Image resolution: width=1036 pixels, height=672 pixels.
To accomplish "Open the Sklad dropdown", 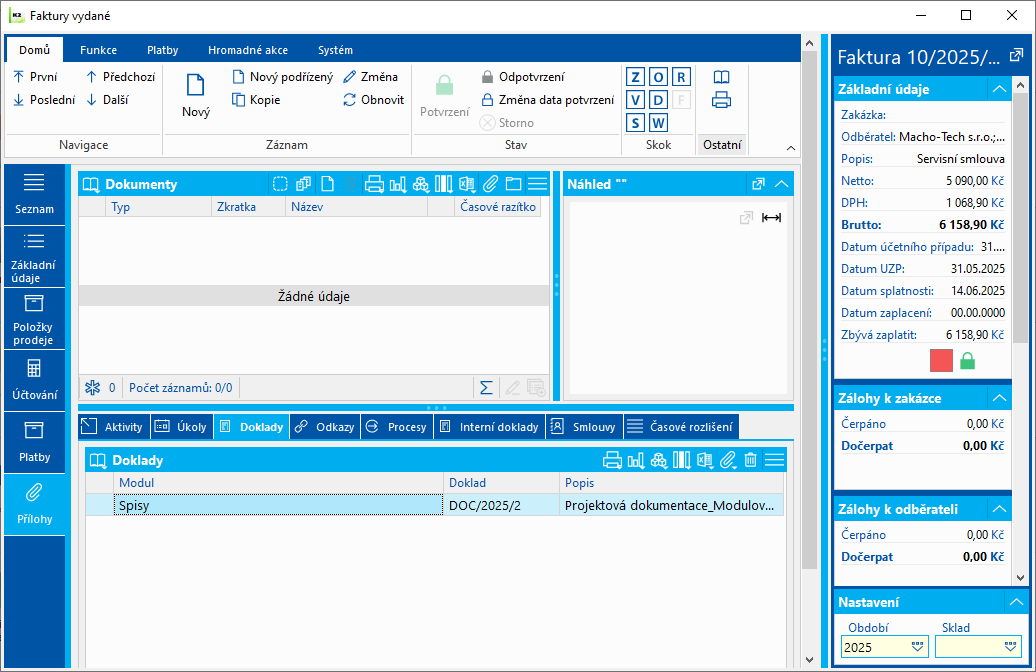I will [1010, 647].
